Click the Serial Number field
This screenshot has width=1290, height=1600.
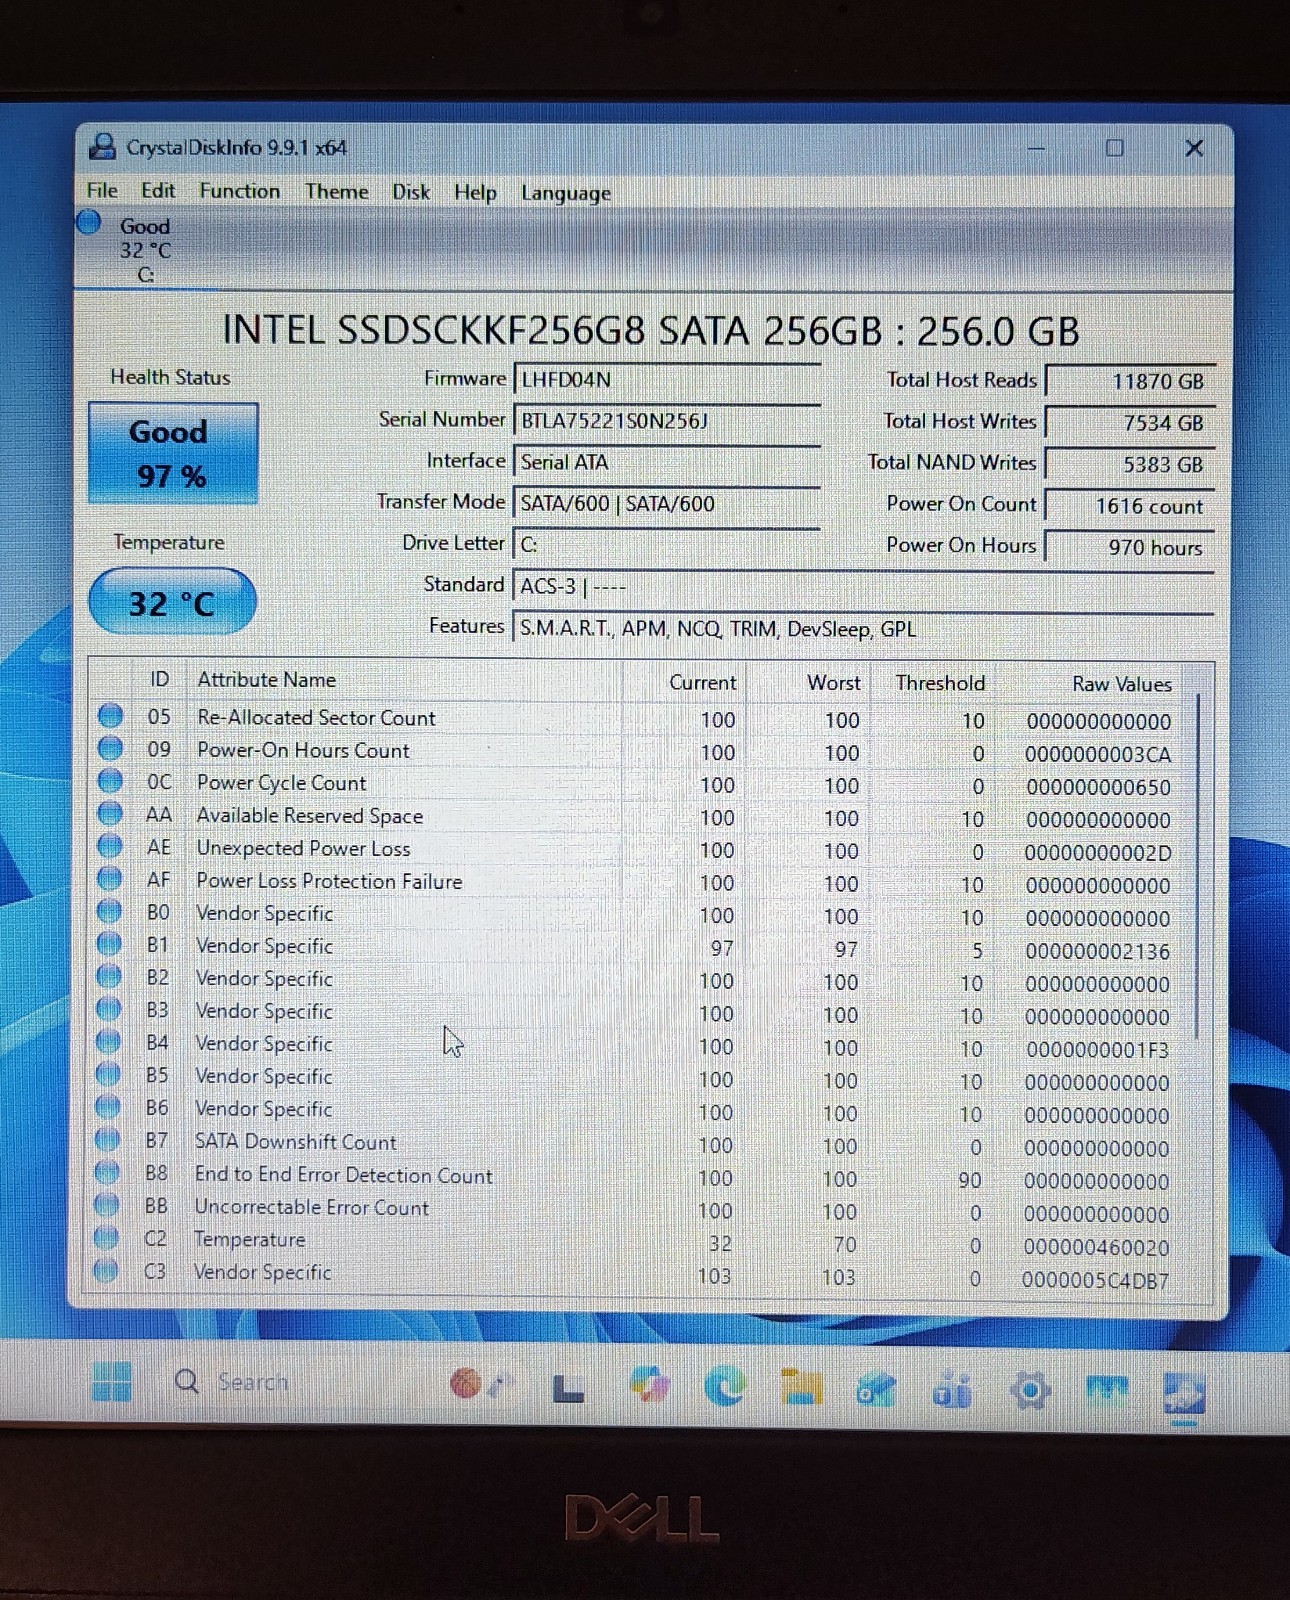pyautogui.click(x=667, y=421)
